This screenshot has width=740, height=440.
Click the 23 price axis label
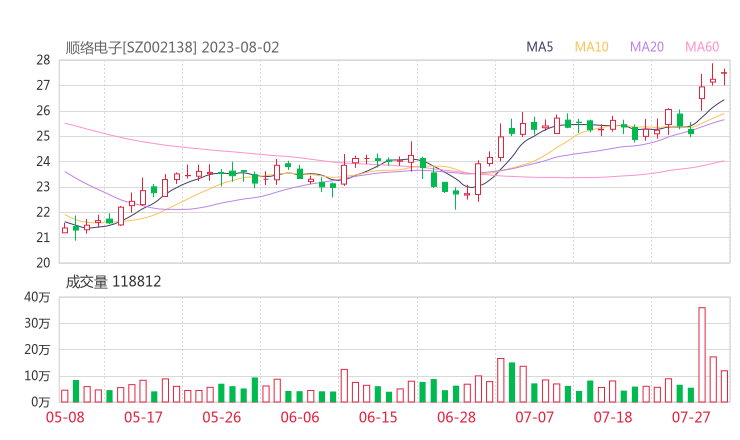point(43,187)
